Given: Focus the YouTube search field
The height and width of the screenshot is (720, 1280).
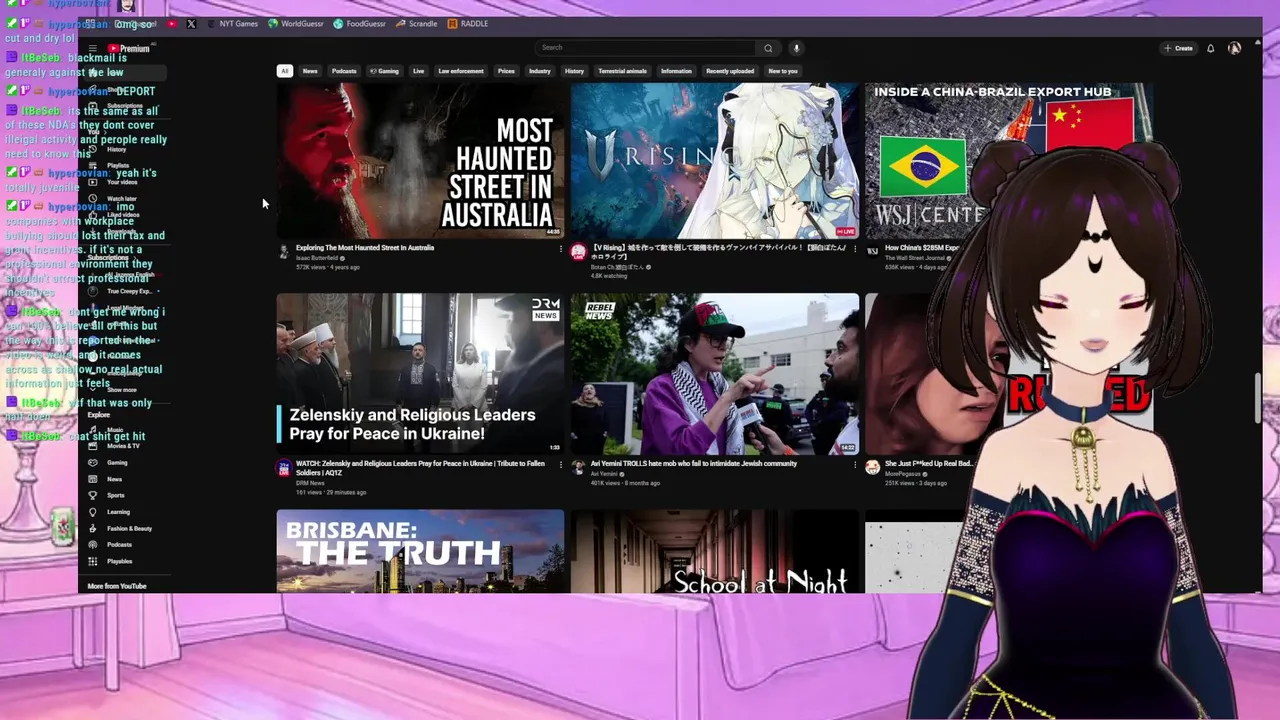Looking at the screenshot, I should [x=647, y=48].
